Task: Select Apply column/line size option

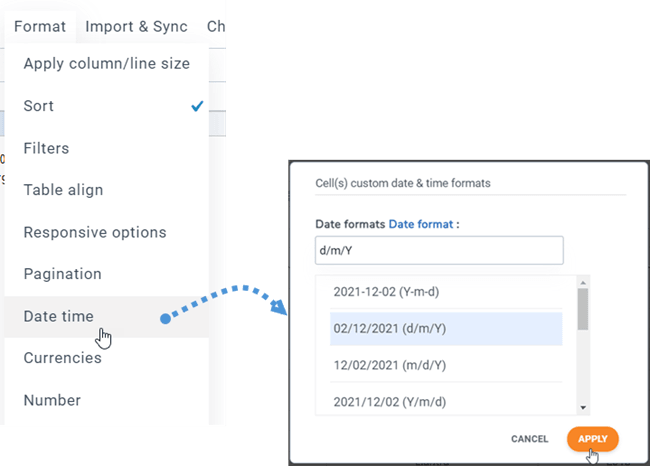Action: pos(106,64)
